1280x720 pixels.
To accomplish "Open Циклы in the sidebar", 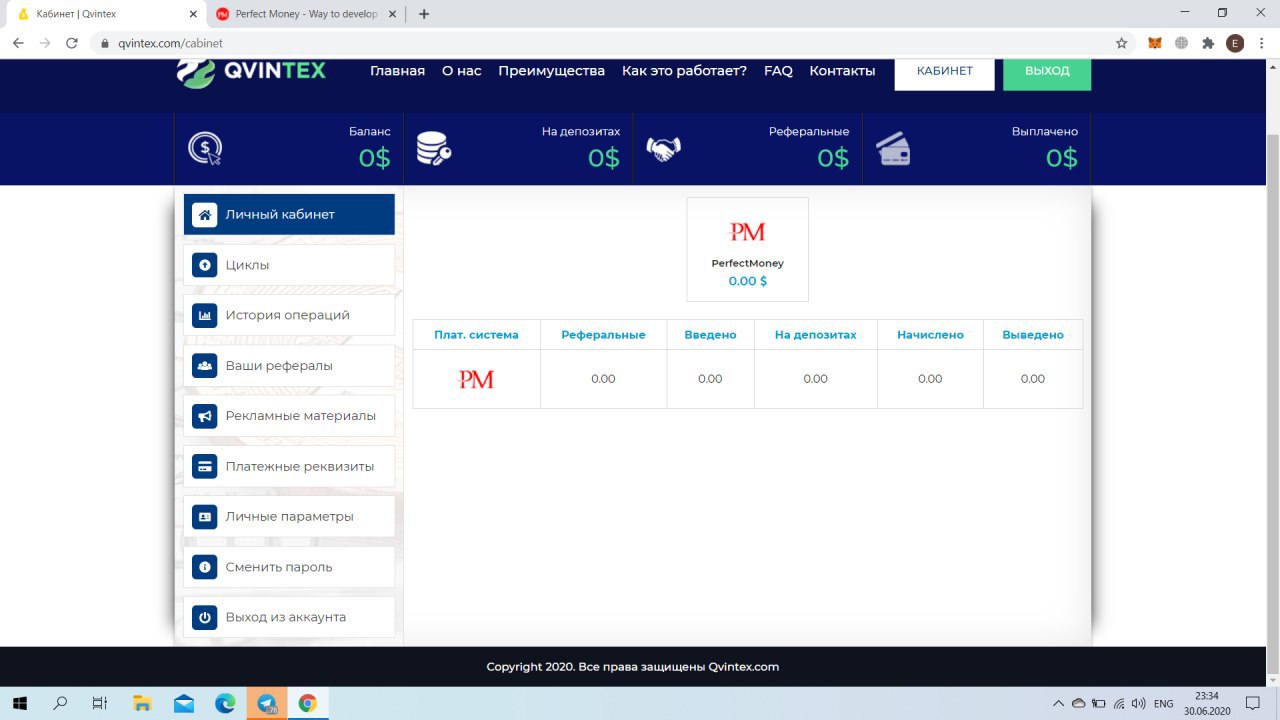I will [x=289, y=265].
